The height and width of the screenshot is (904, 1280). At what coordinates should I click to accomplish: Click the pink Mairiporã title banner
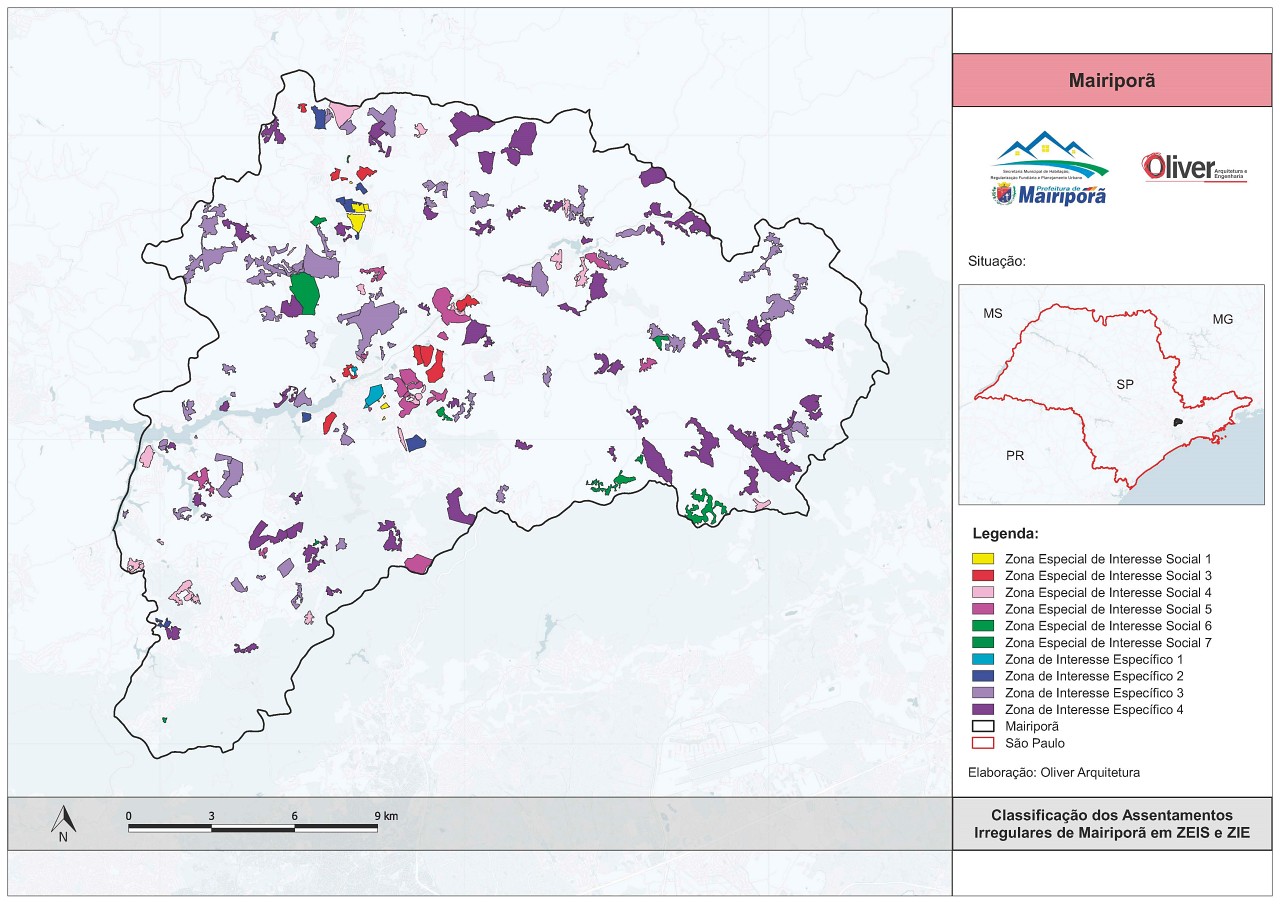[1112, 81]
